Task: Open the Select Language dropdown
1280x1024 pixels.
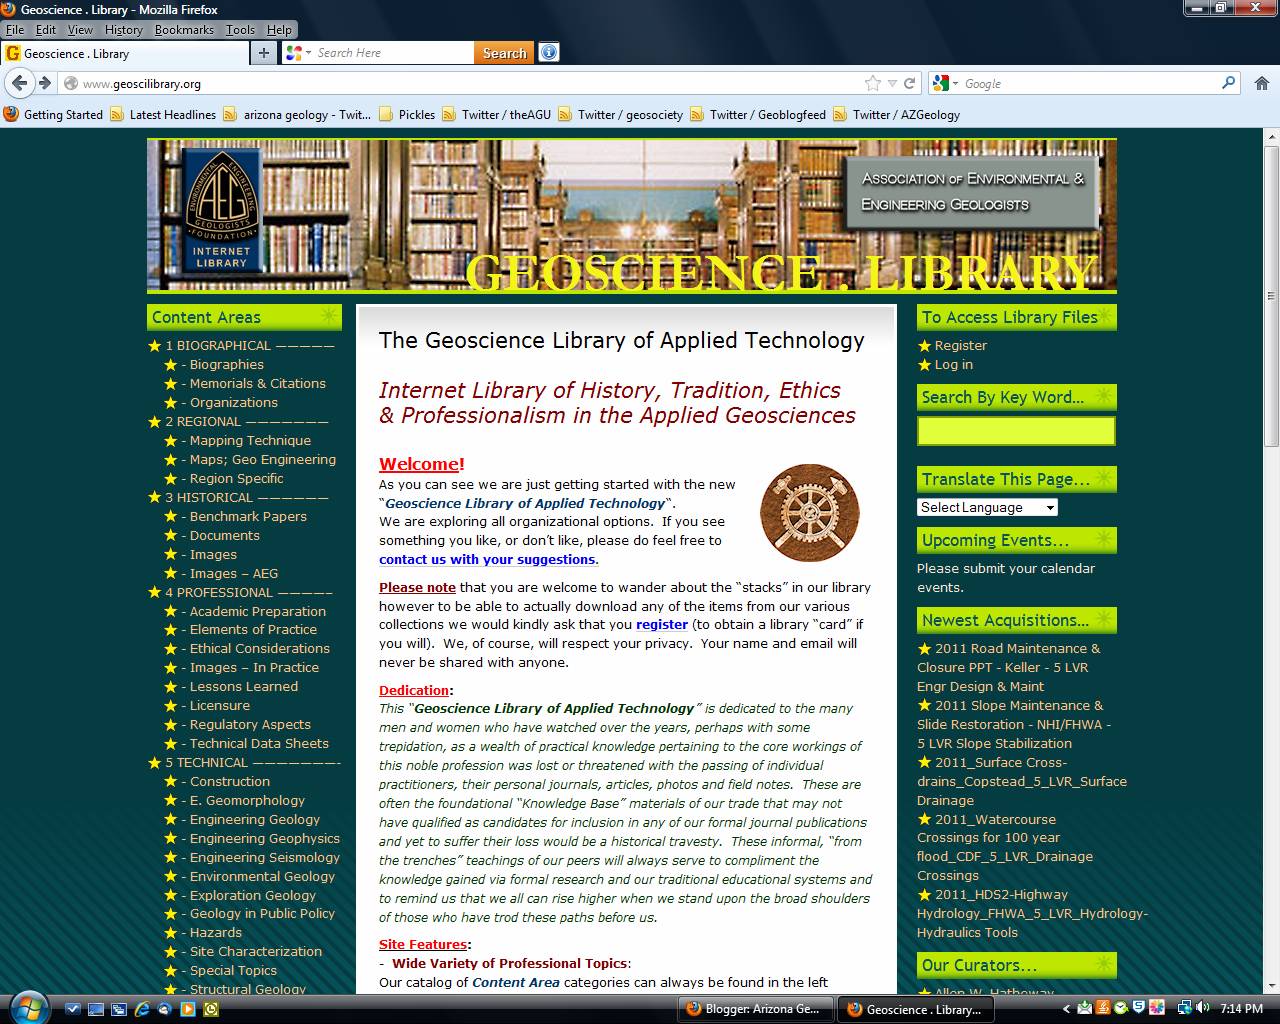Action: coord(986,507)
